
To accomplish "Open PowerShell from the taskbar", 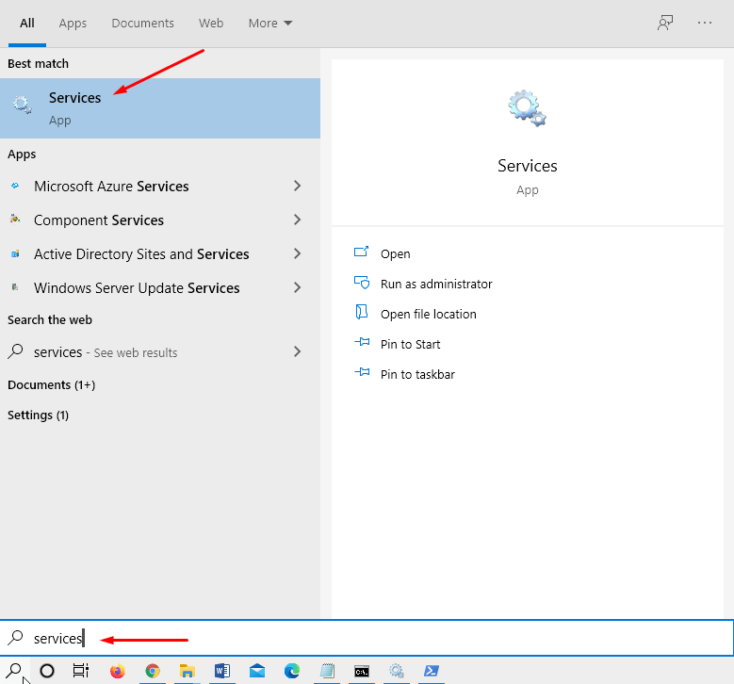I will click(x=431, y=671).
